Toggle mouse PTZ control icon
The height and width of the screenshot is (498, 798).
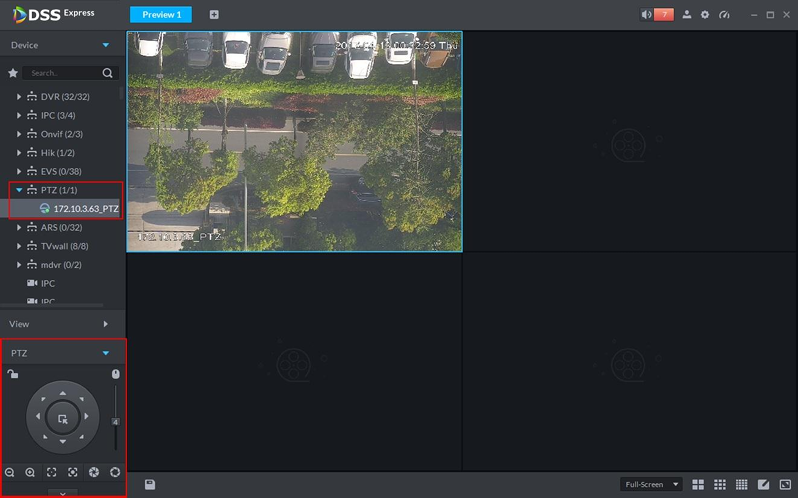click(x=115, y=374)
